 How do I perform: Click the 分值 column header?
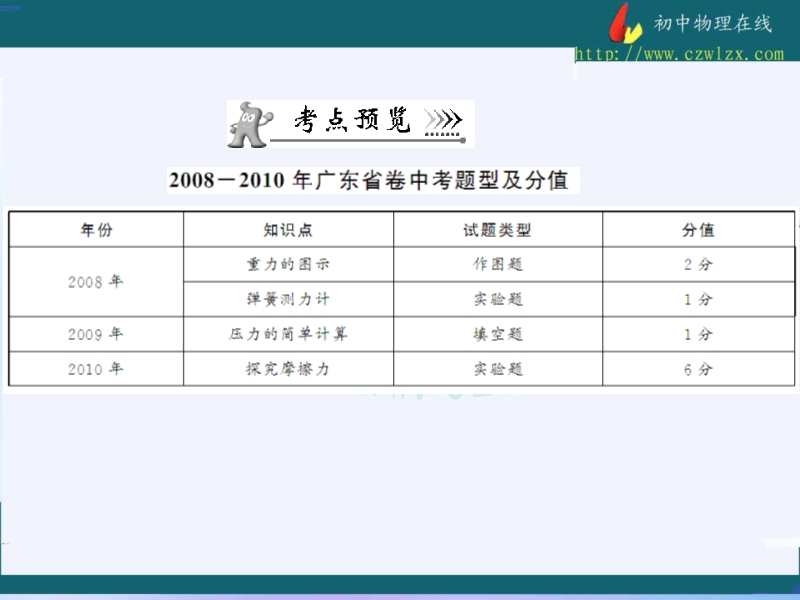point(698,230)
